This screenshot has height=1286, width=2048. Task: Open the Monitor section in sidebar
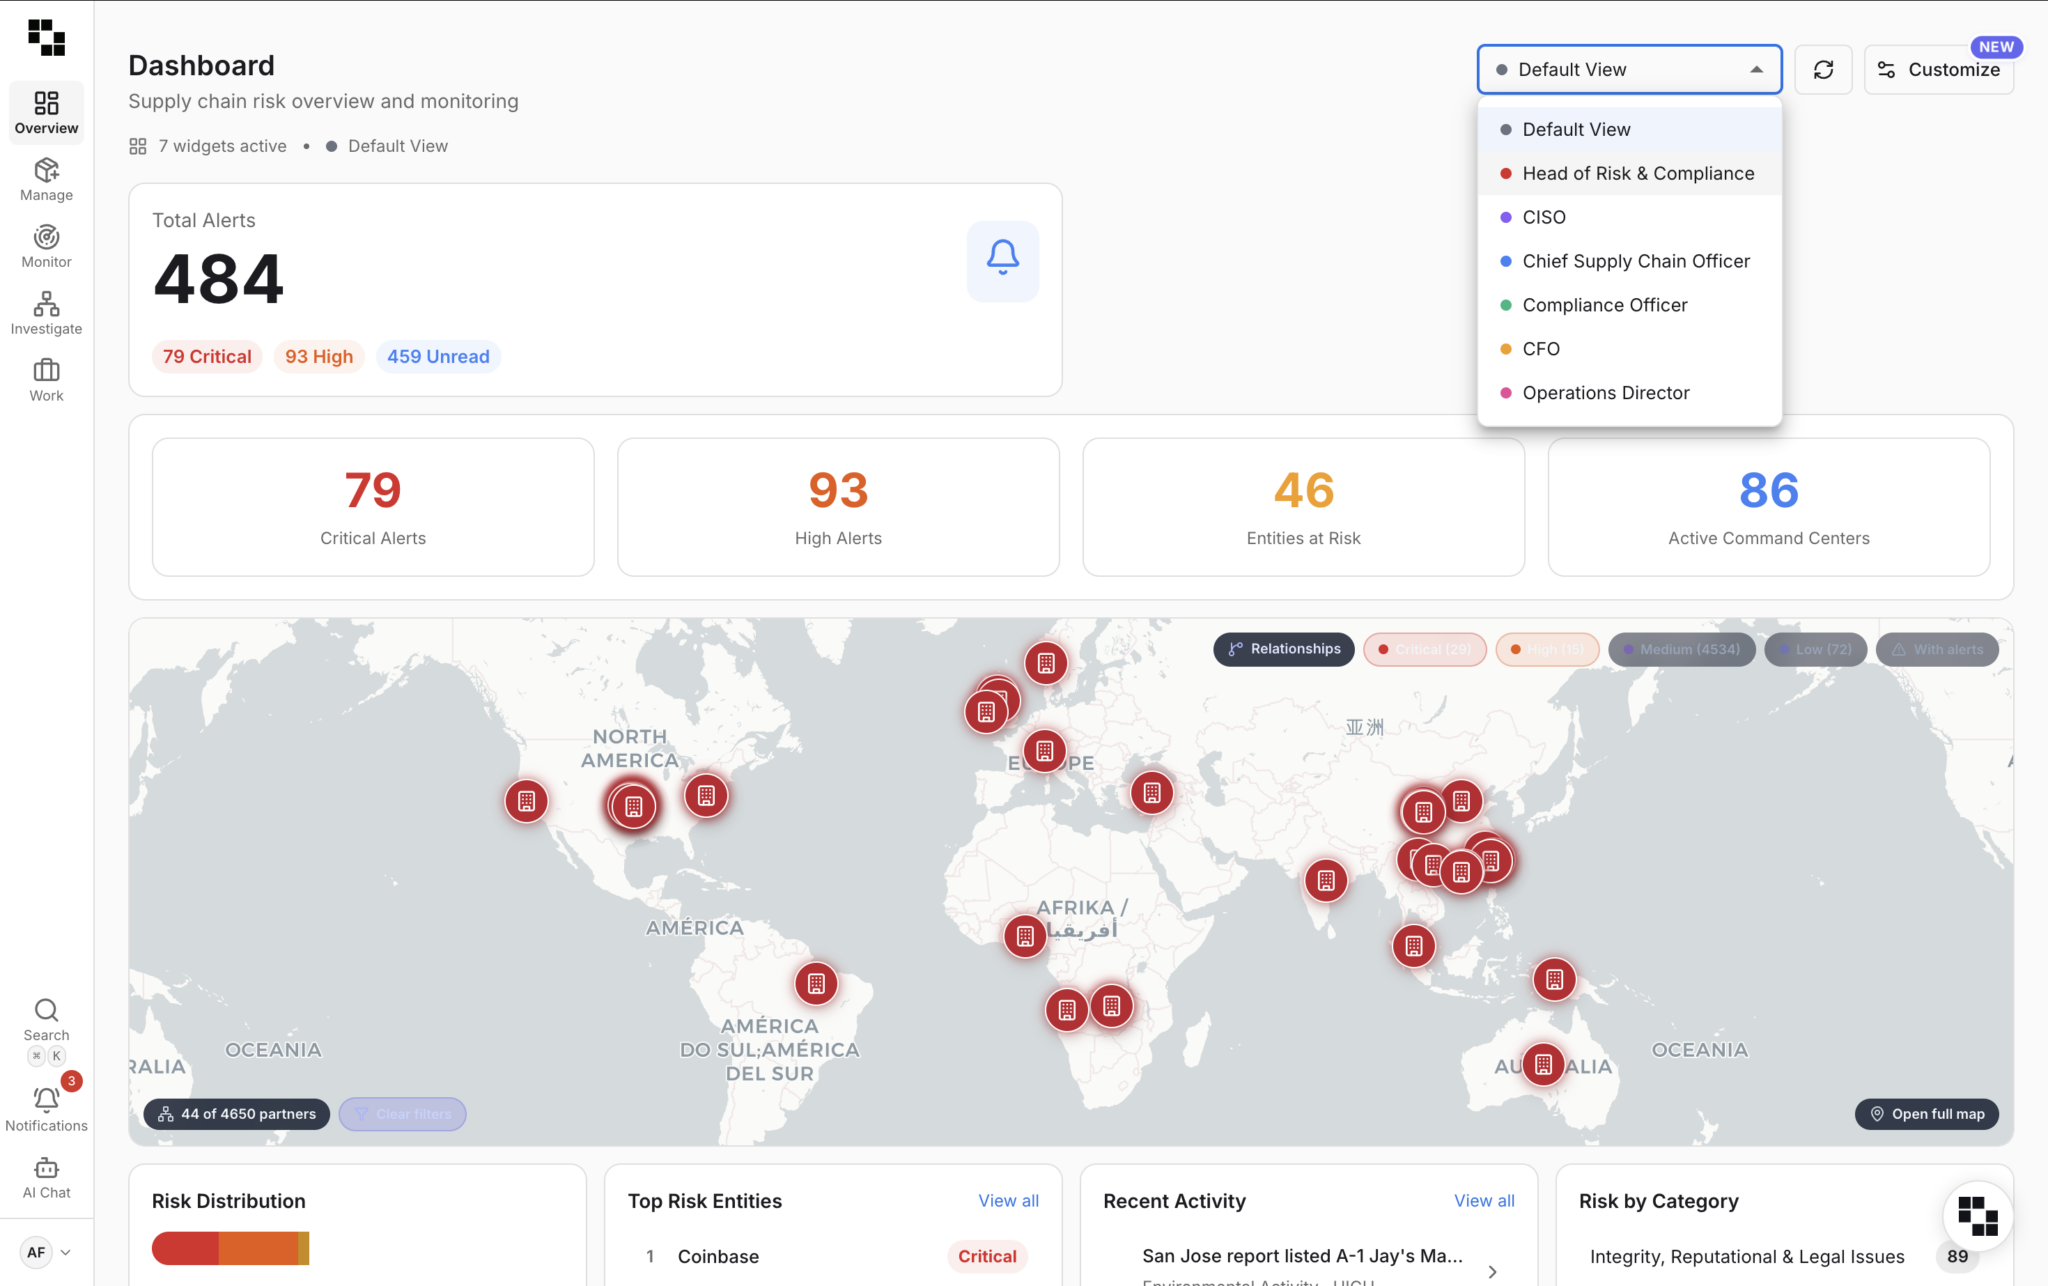click(x=46, y=247)
